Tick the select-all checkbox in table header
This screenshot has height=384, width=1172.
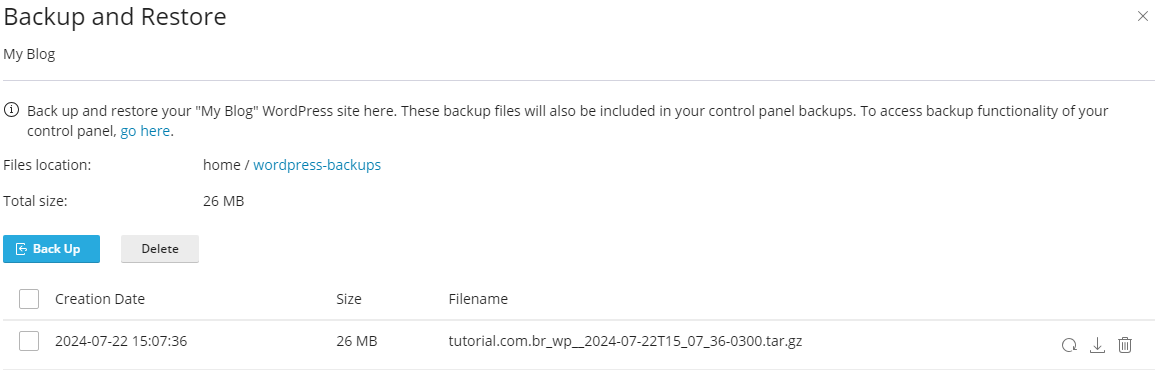[x=29, y=299]
